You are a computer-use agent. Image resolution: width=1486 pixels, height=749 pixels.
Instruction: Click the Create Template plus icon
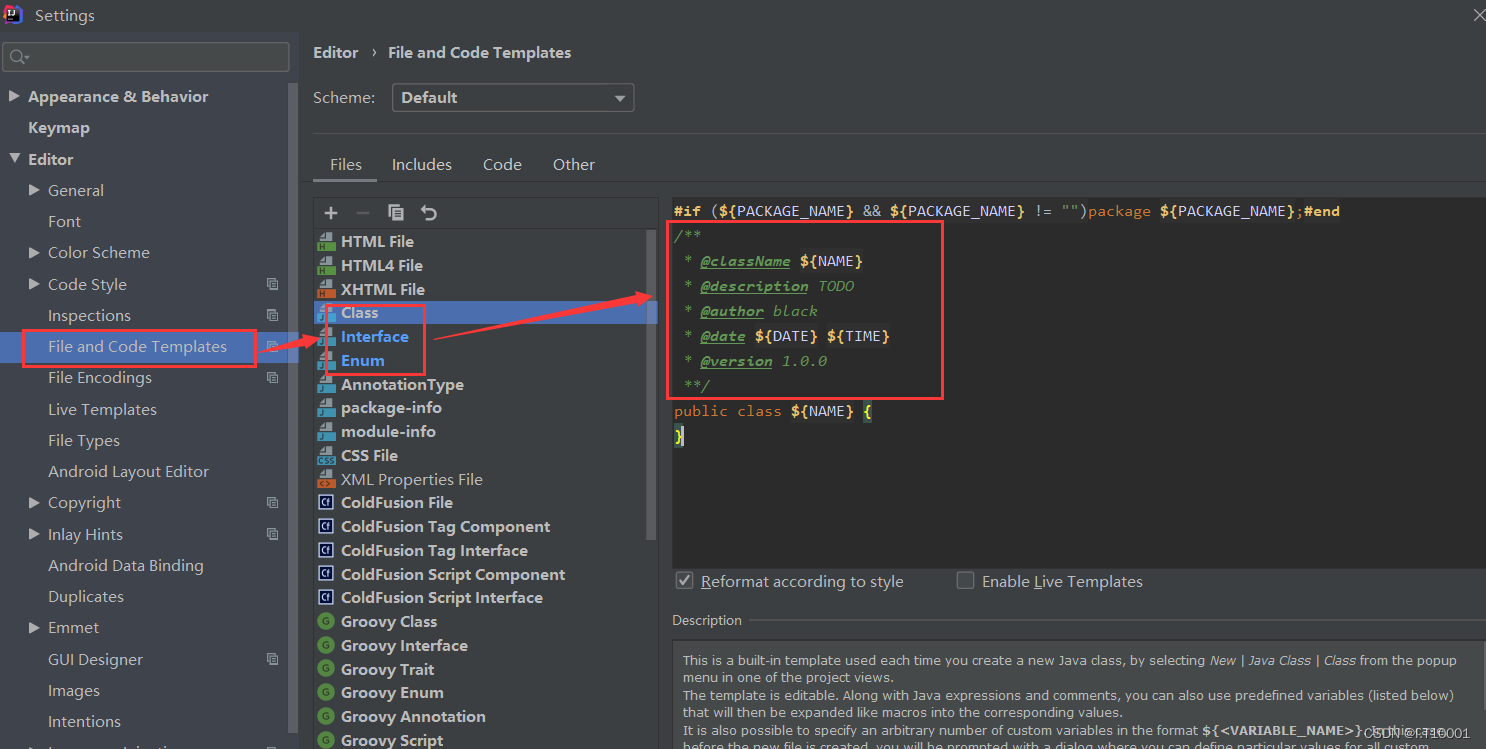331,213
